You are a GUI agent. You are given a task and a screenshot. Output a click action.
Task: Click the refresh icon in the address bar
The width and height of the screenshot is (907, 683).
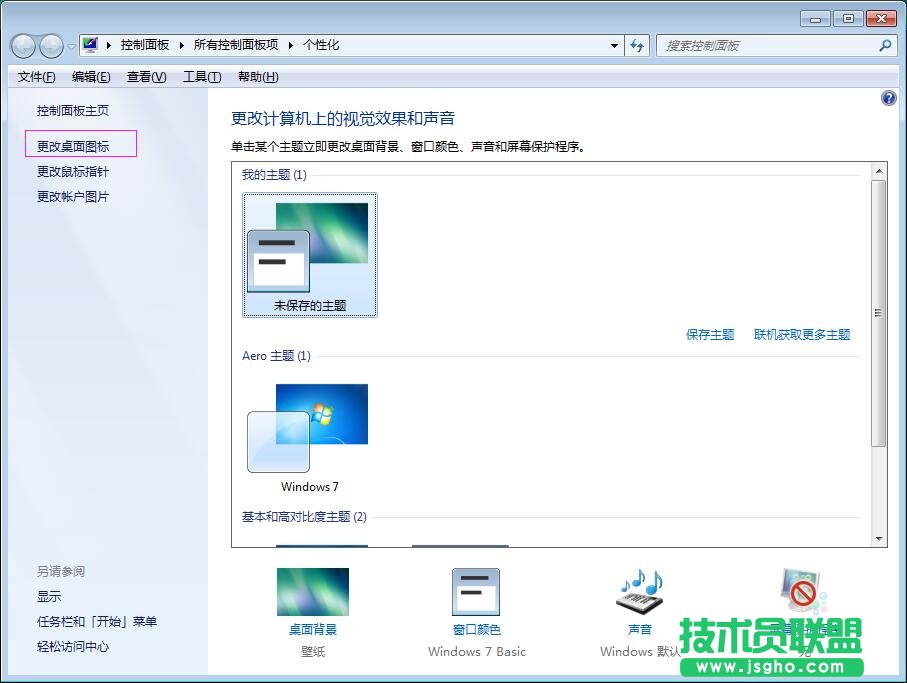coord(638,46)
